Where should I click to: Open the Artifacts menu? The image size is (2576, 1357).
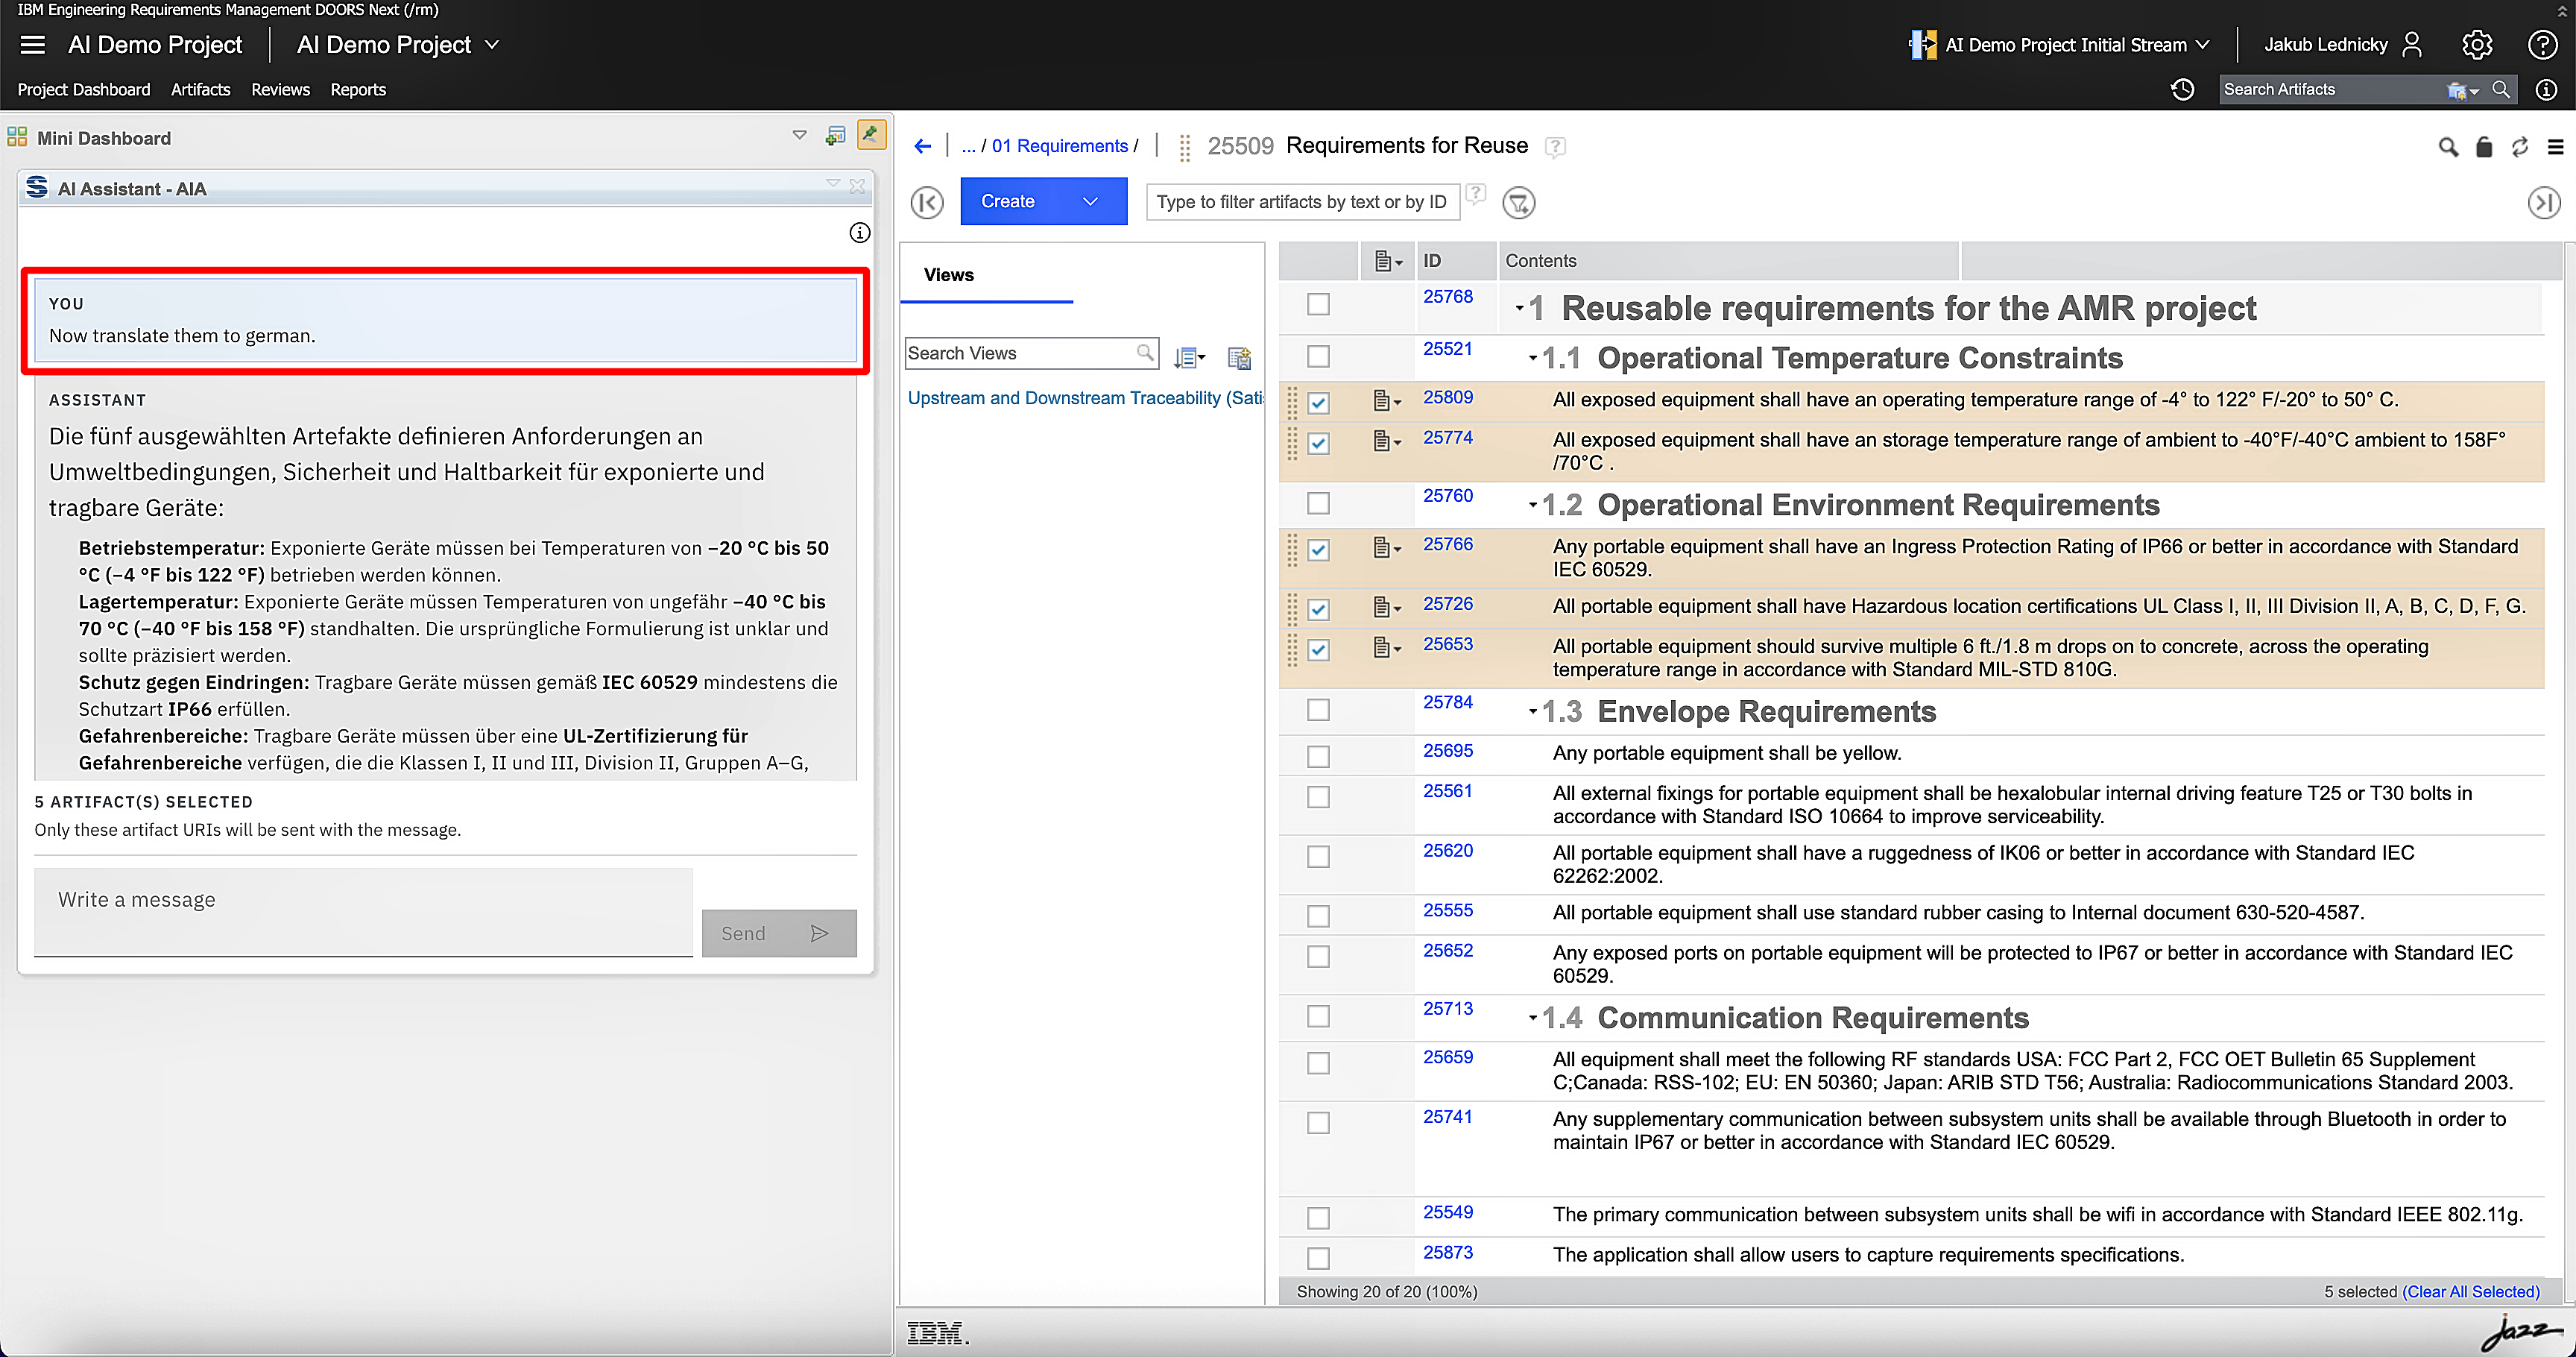[x=200, y=90]
